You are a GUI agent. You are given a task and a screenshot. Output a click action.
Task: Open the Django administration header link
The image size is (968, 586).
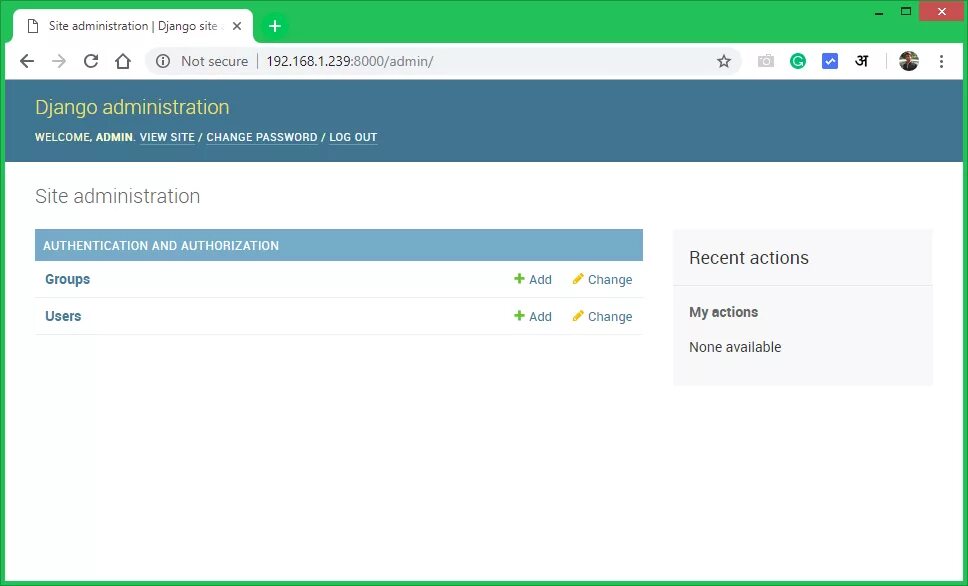(x=132, y=107)
